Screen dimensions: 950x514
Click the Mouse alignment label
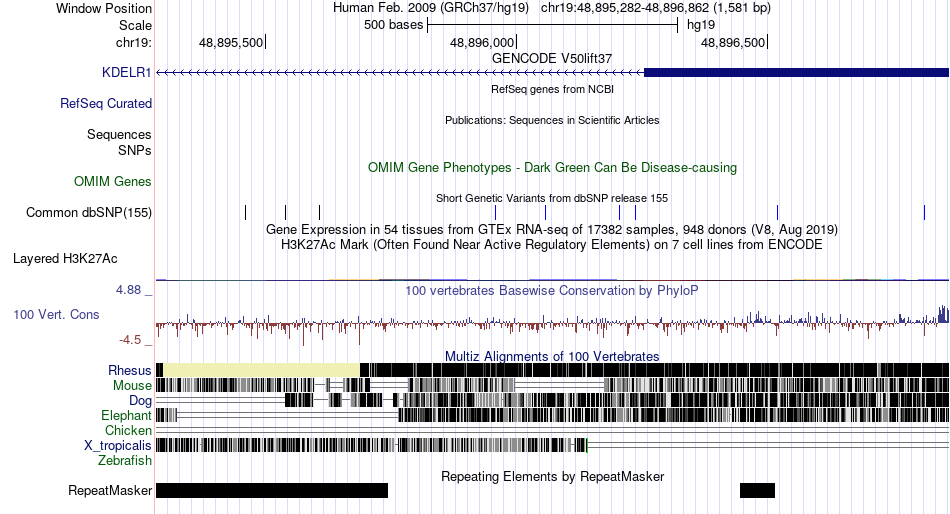point(132,386)
